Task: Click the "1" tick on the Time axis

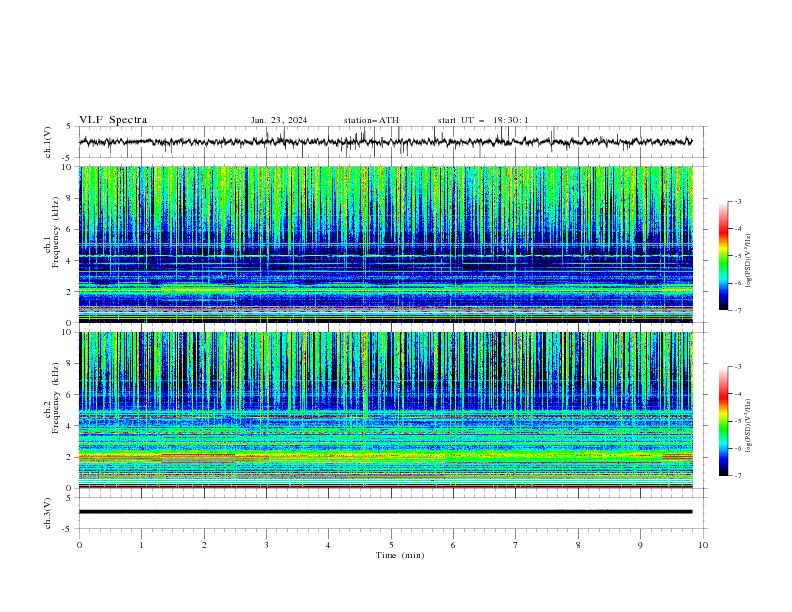Action: pyautogui.click(x=142, y=545)
